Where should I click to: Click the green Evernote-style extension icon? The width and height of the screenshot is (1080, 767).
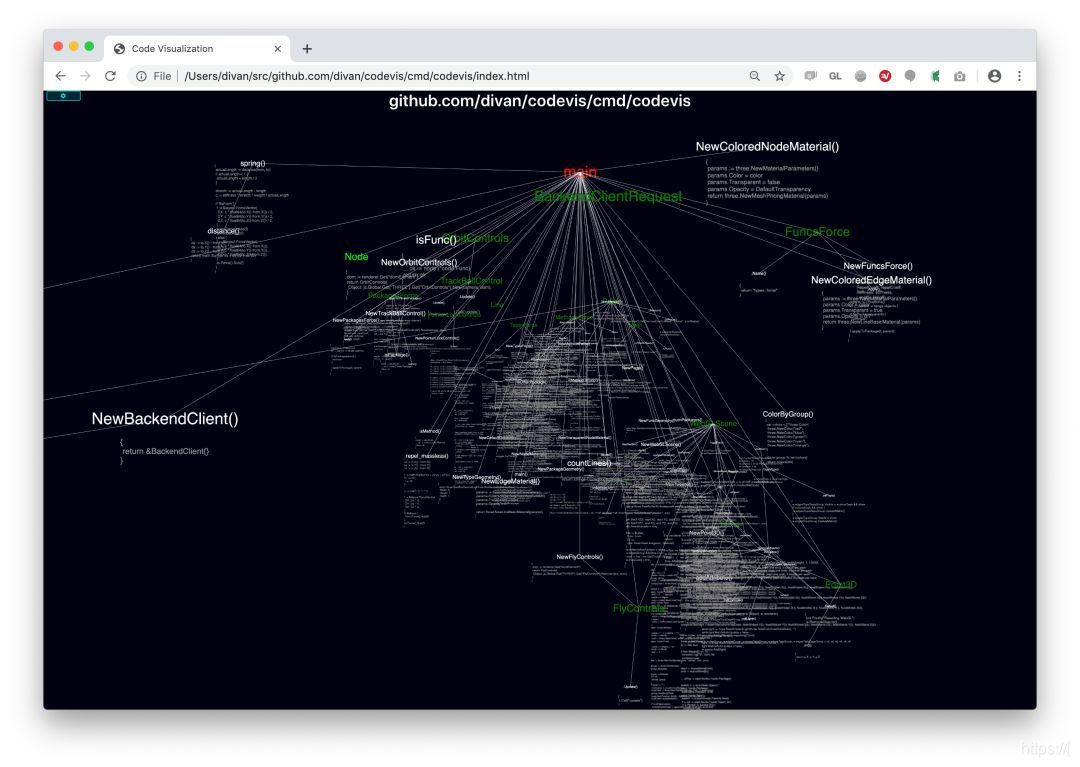click(935, 76)
